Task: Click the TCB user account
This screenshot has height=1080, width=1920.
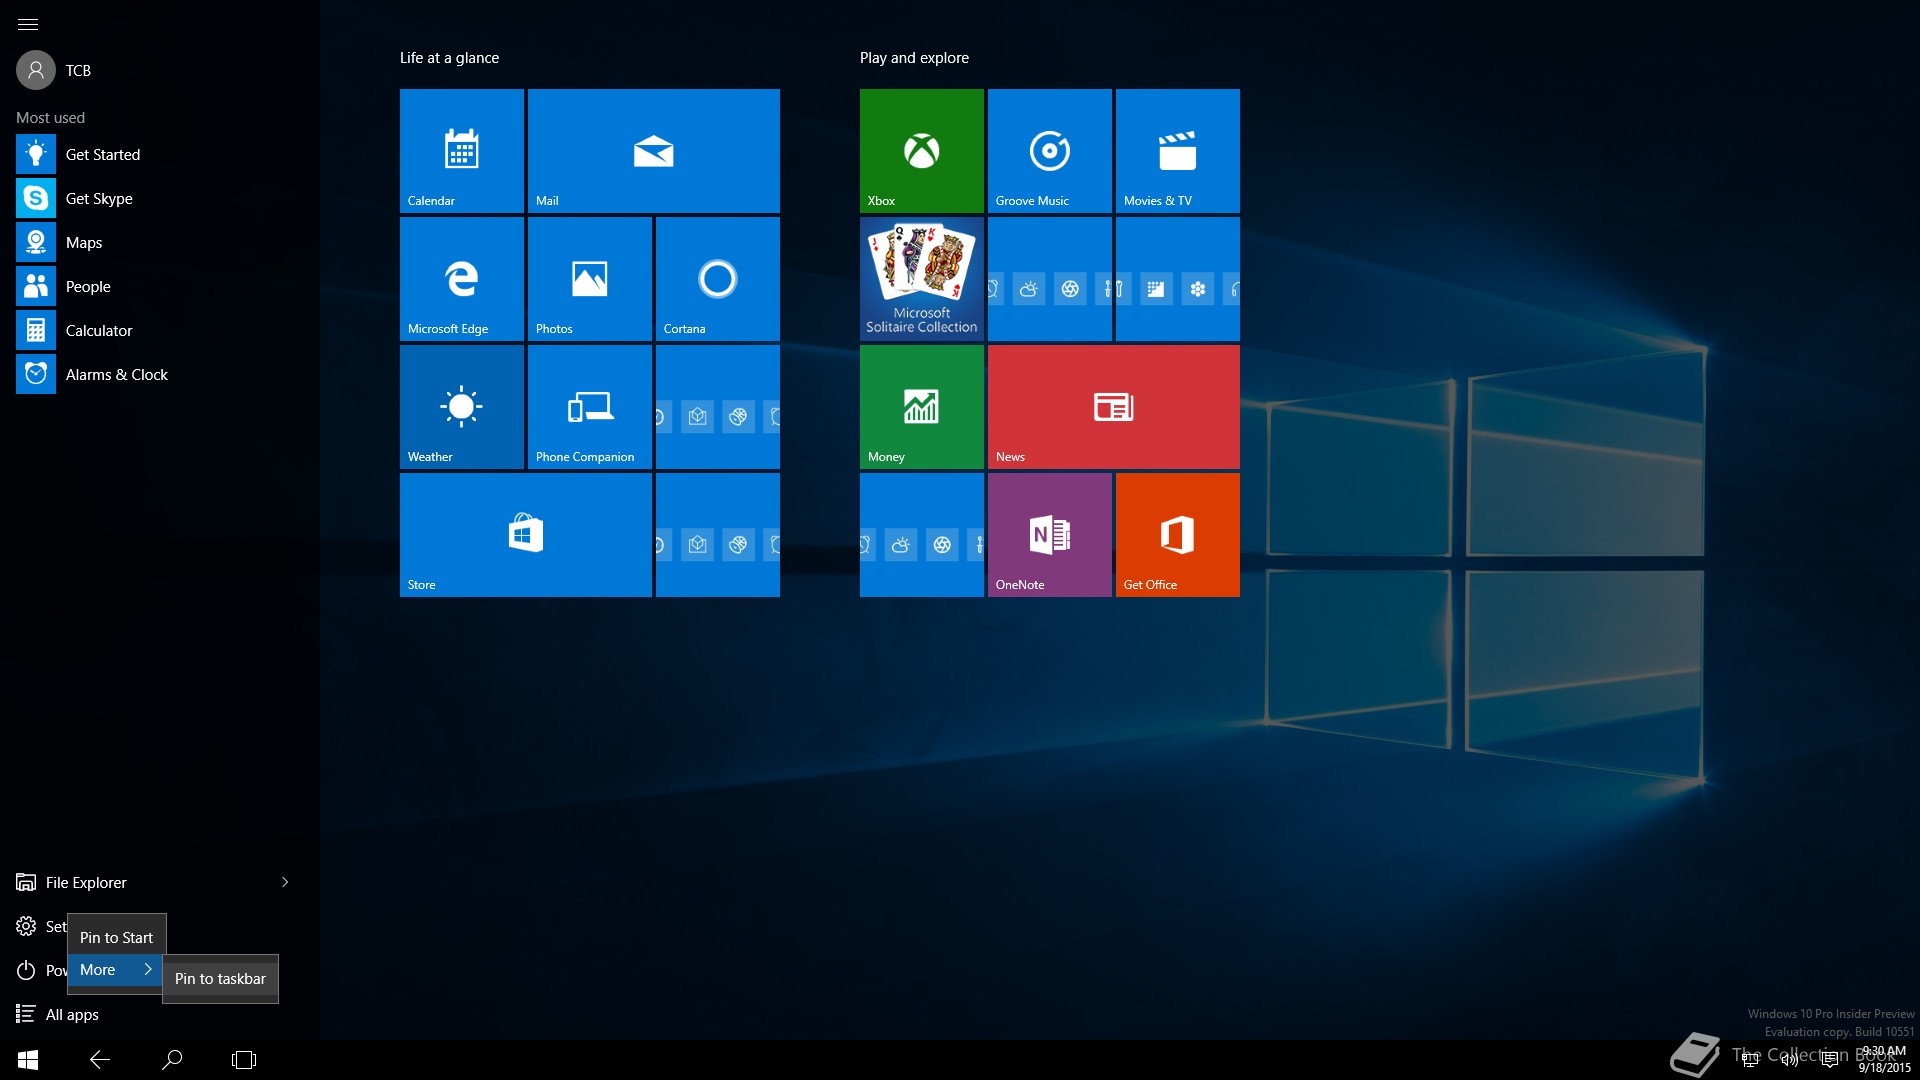Action: [x=54, y=70]
